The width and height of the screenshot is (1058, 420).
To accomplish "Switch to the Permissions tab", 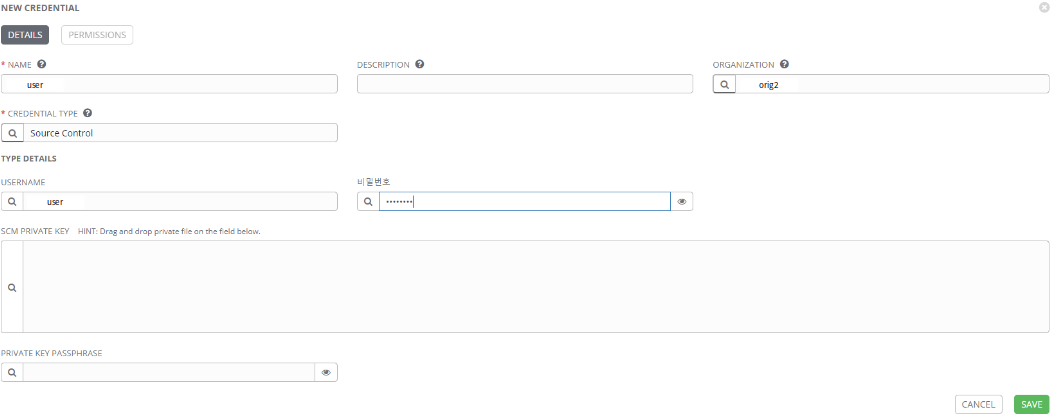I will pyautogui.click(x=97, y=35).
